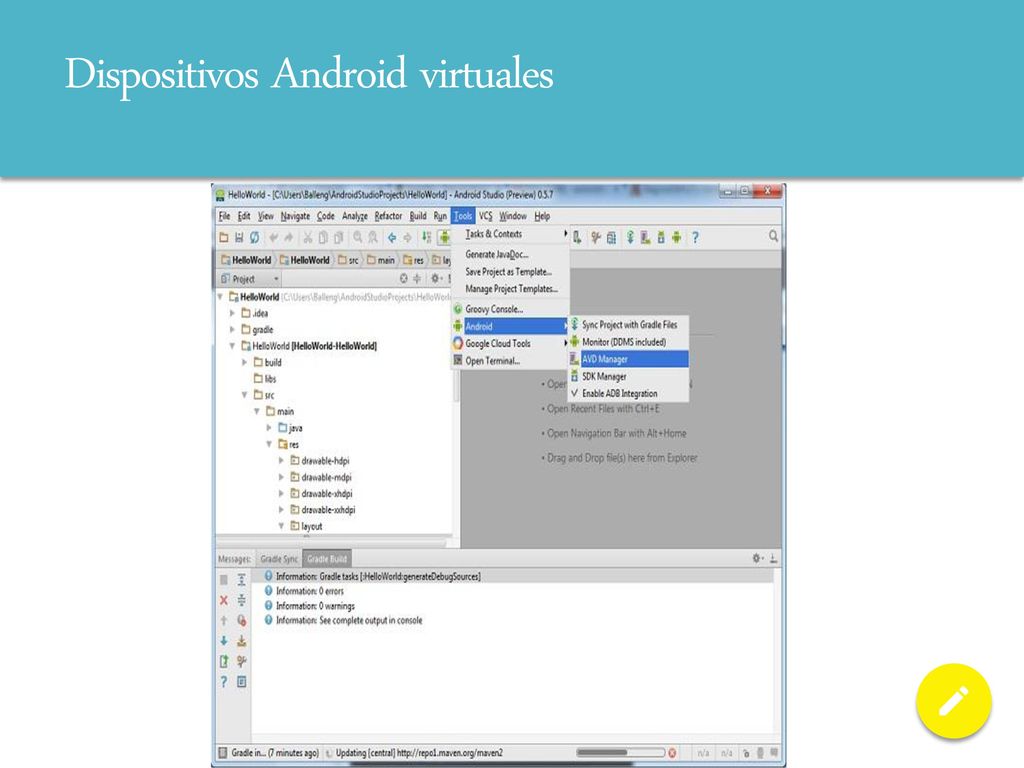Click the Replace toolbar icon
This screenshot has height=768, width=1024.
373,238
